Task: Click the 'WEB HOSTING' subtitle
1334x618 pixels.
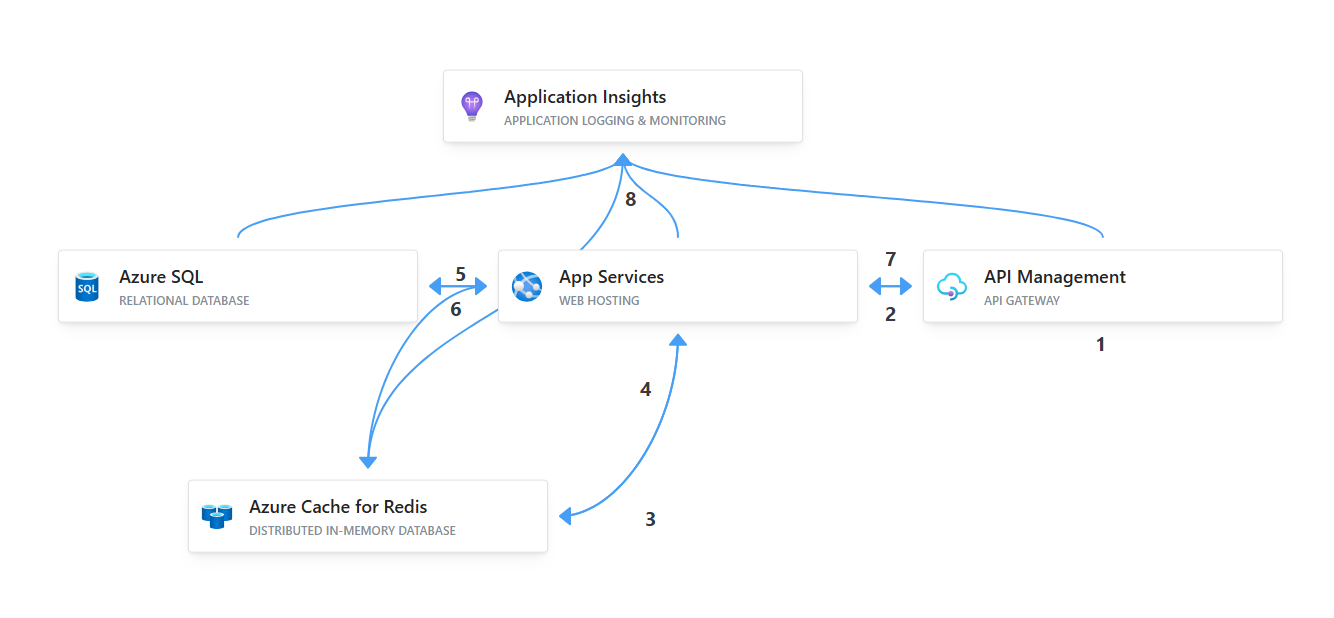Action: (x=599, y=301)
